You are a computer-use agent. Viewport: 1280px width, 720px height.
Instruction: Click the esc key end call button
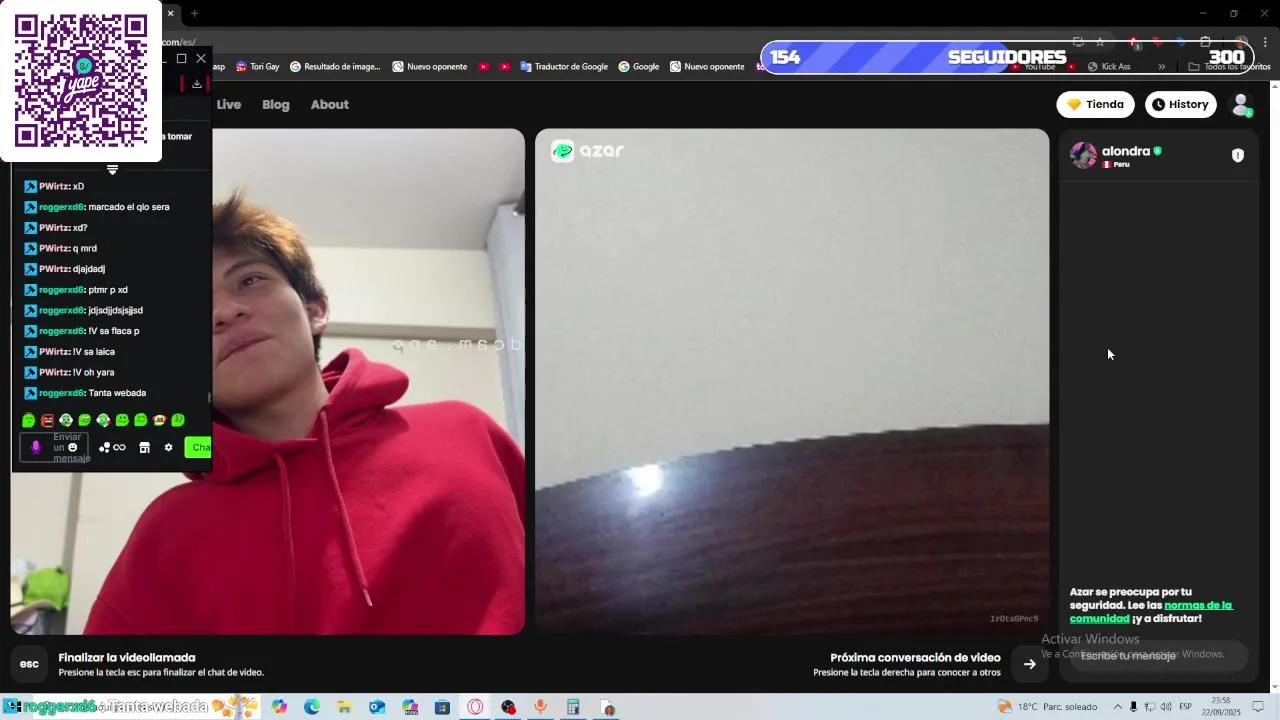pyautogui.click(x=30, y=664)
